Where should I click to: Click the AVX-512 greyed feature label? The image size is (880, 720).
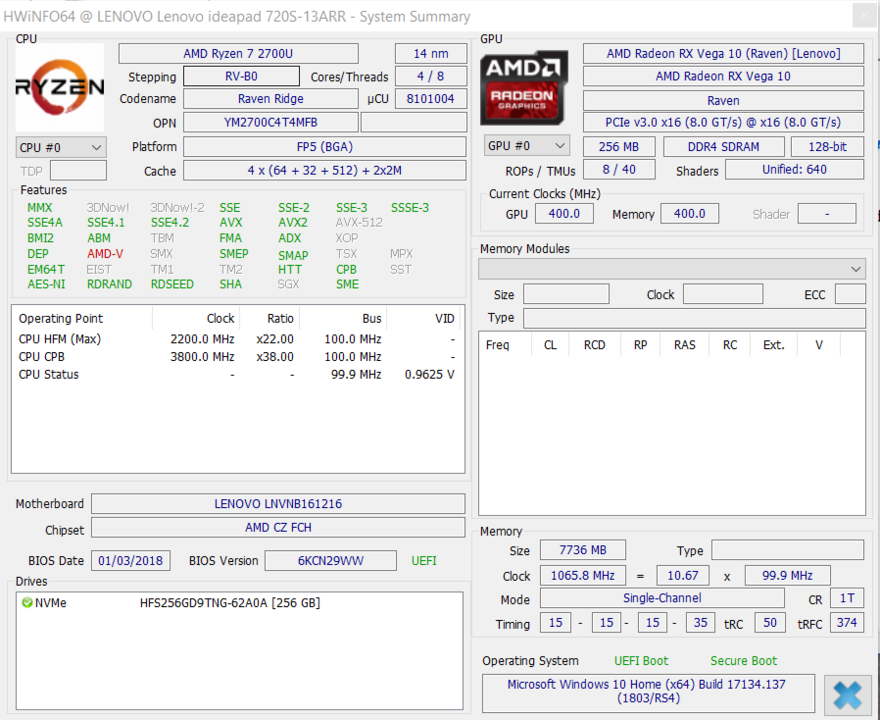pyautogui.click(x=359, y=223)
